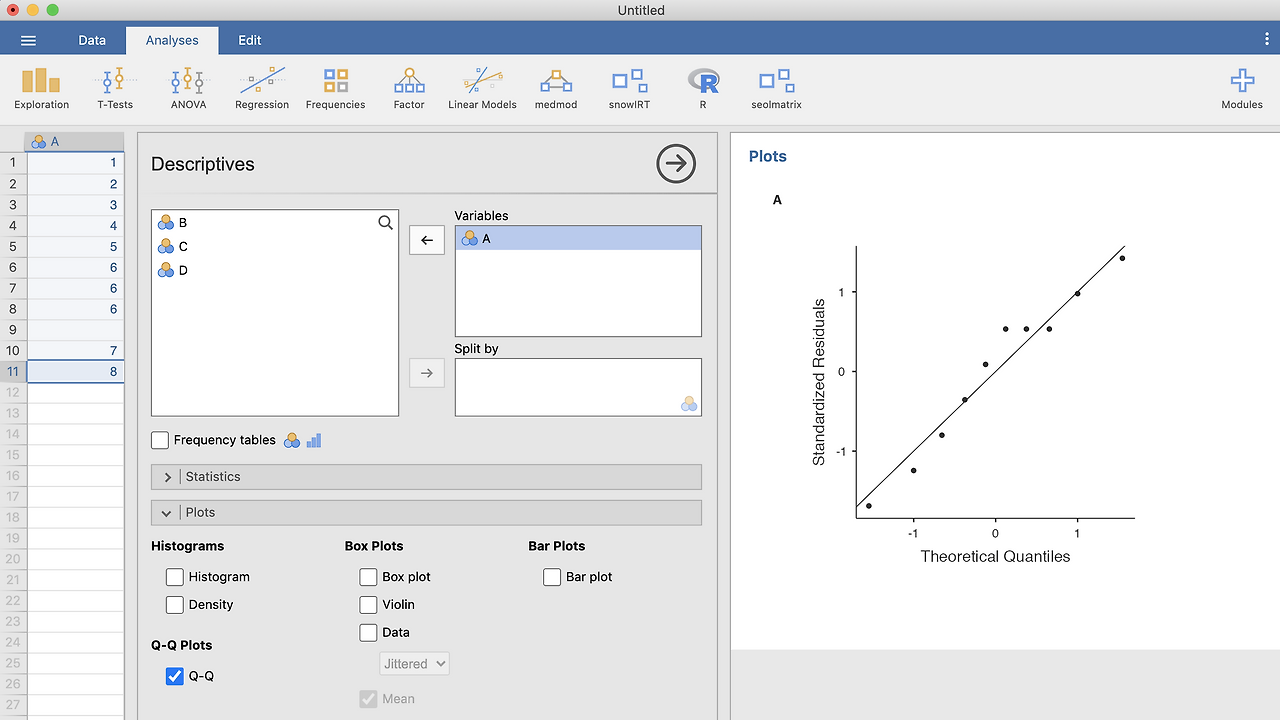
Task: Click the ordinal bars icon next to Frequency tables
Action: coord(314,440)
